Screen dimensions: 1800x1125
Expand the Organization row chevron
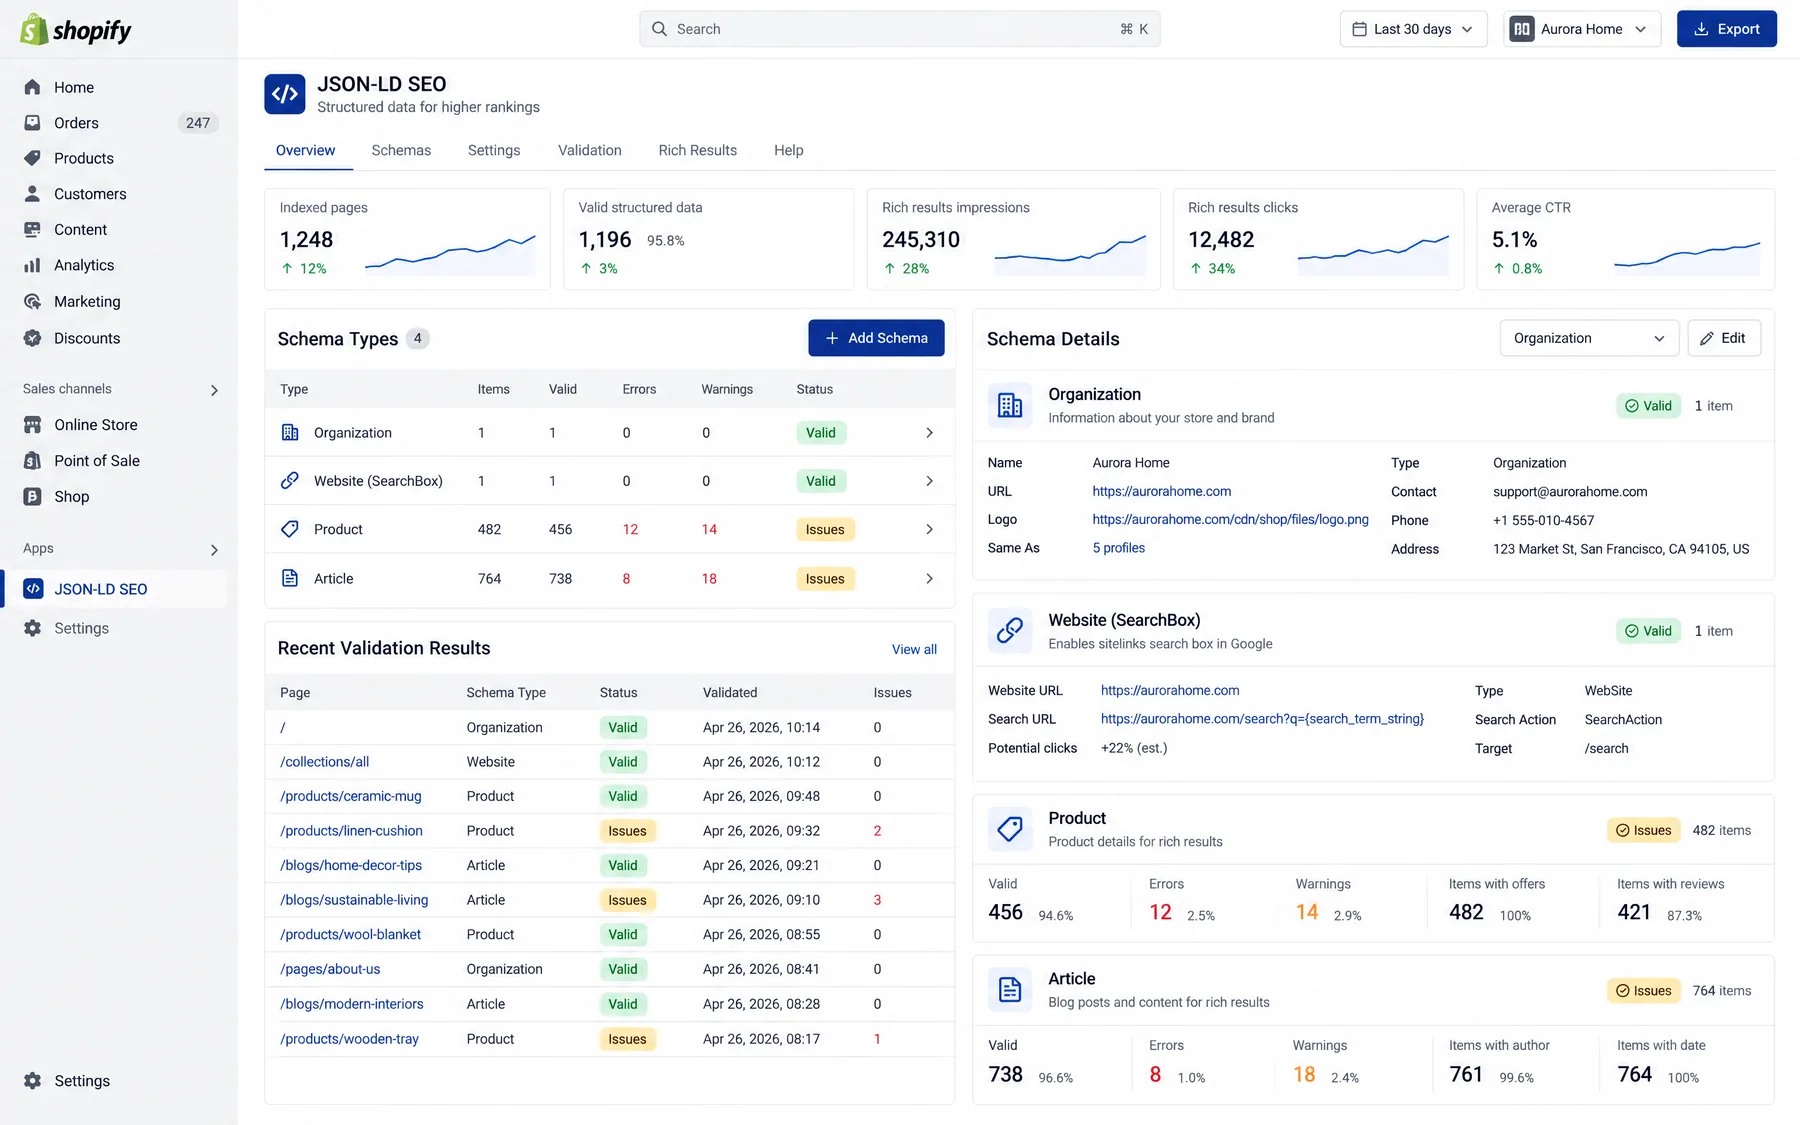coord(929,433)
